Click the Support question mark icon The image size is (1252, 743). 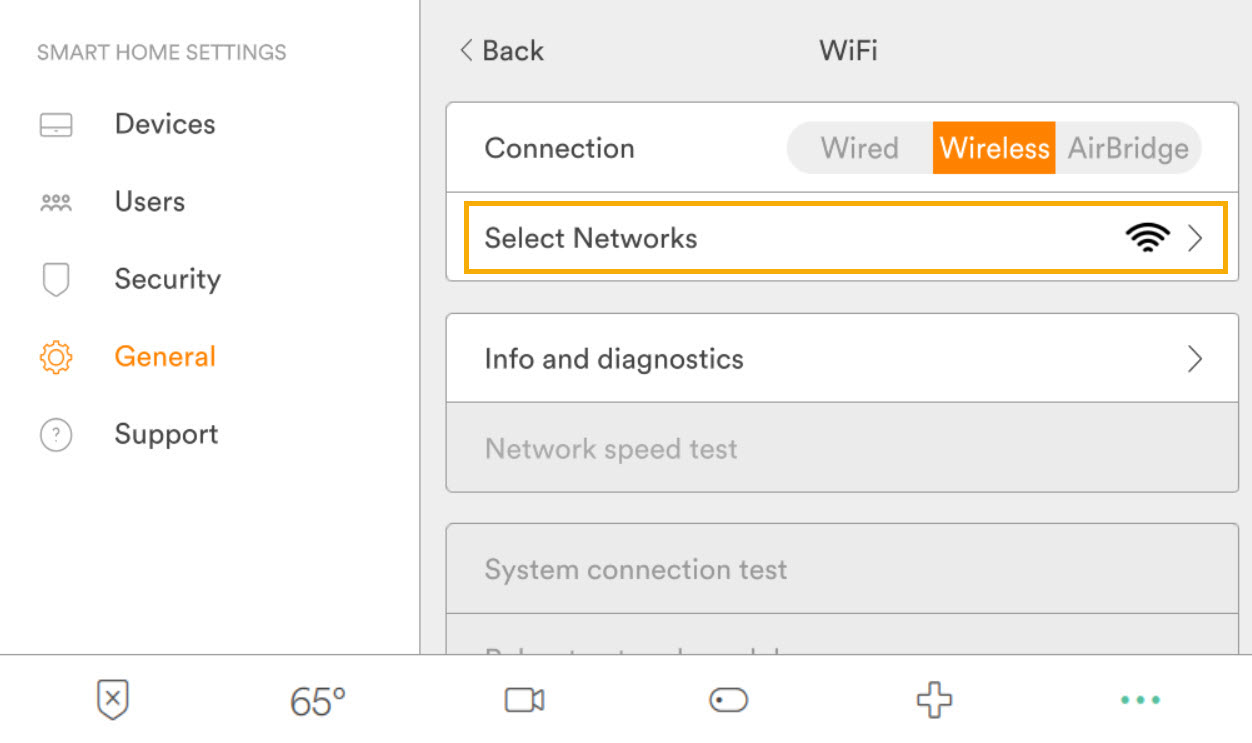point(56,435)
